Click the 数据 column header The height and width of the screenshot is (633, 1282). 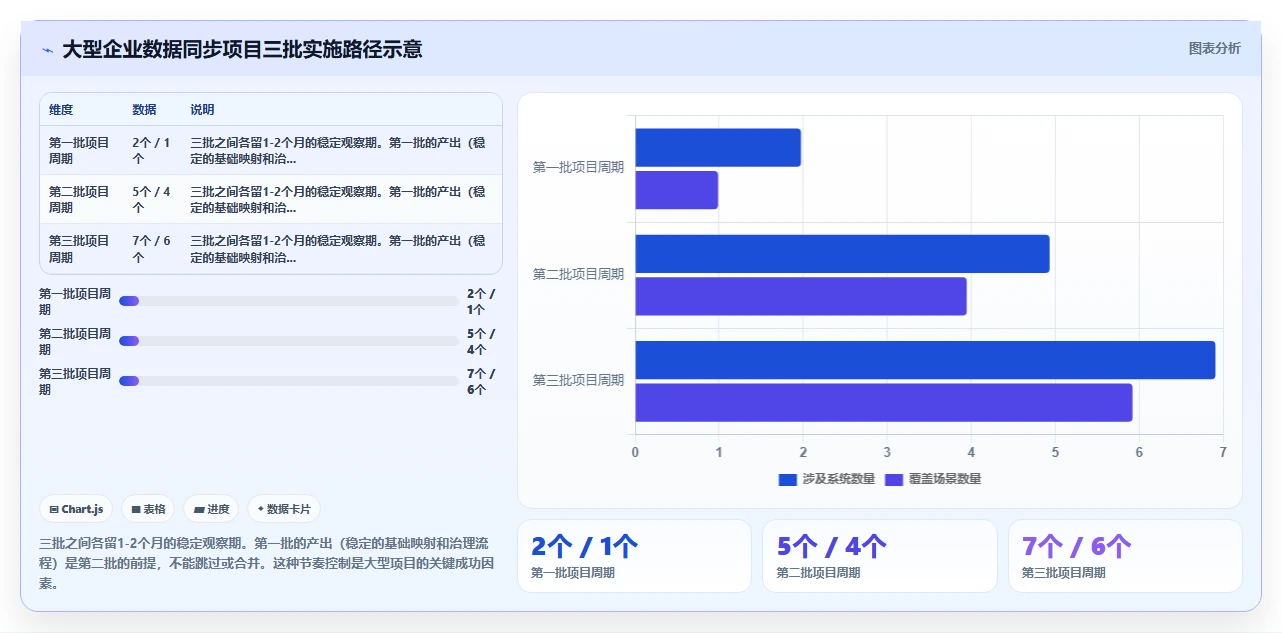[x=144, y=110]
